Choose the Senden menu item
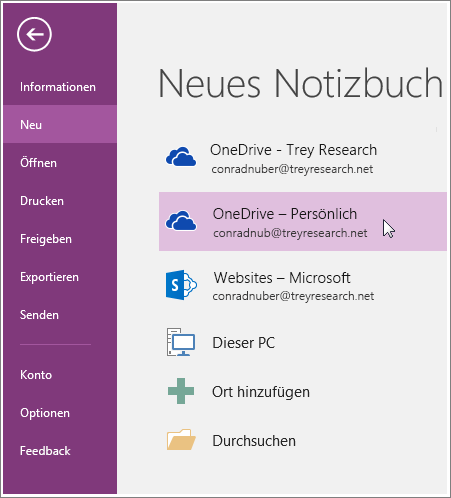Screen dimensions: 451x498 (x=60, y=315)
